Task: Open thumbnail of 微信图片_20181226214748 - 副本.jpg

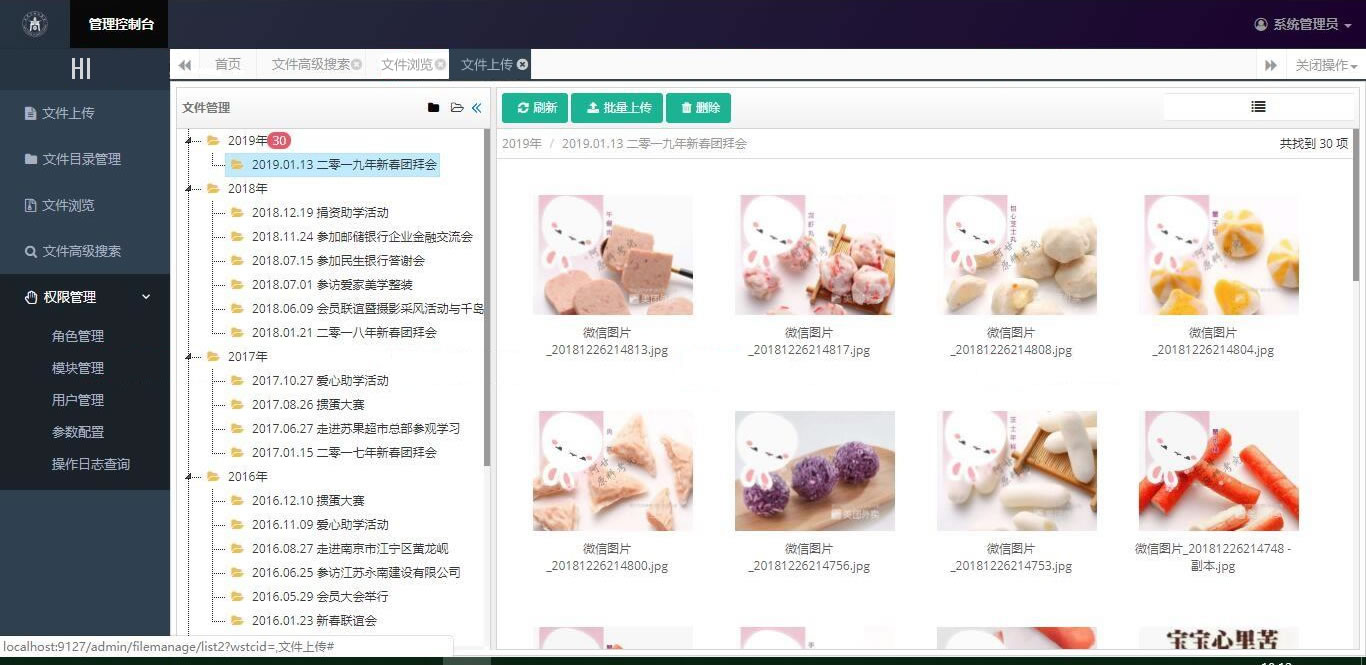Action: point(1219,471)
